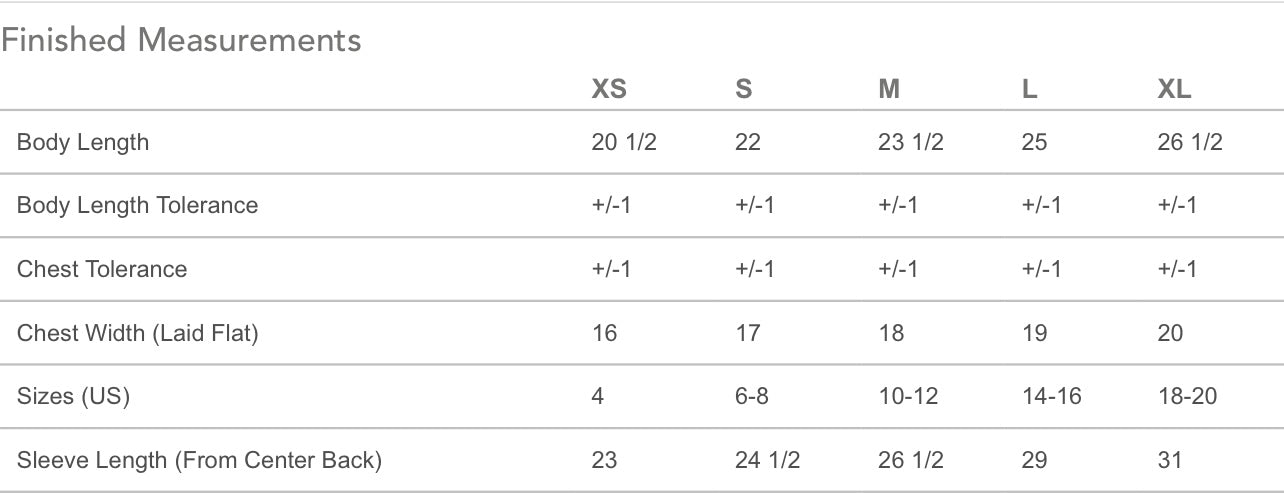Click Sleeve Length (From Center Back) label
The width and height of the screenshot is (1284, 493).
[x=199, y=460]
